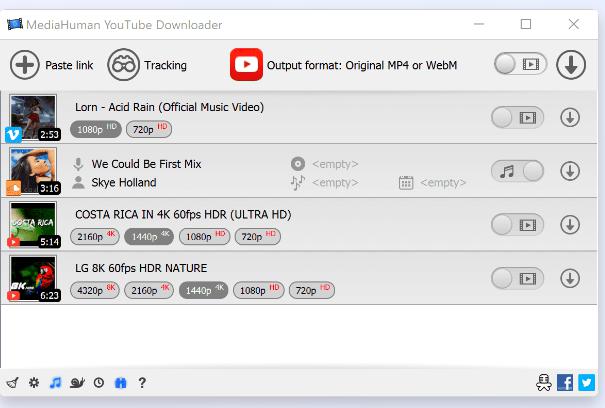Screen dimensions: 605x408
Task: Open Tracking with the binoculars icon
Action: coord(123,65)
